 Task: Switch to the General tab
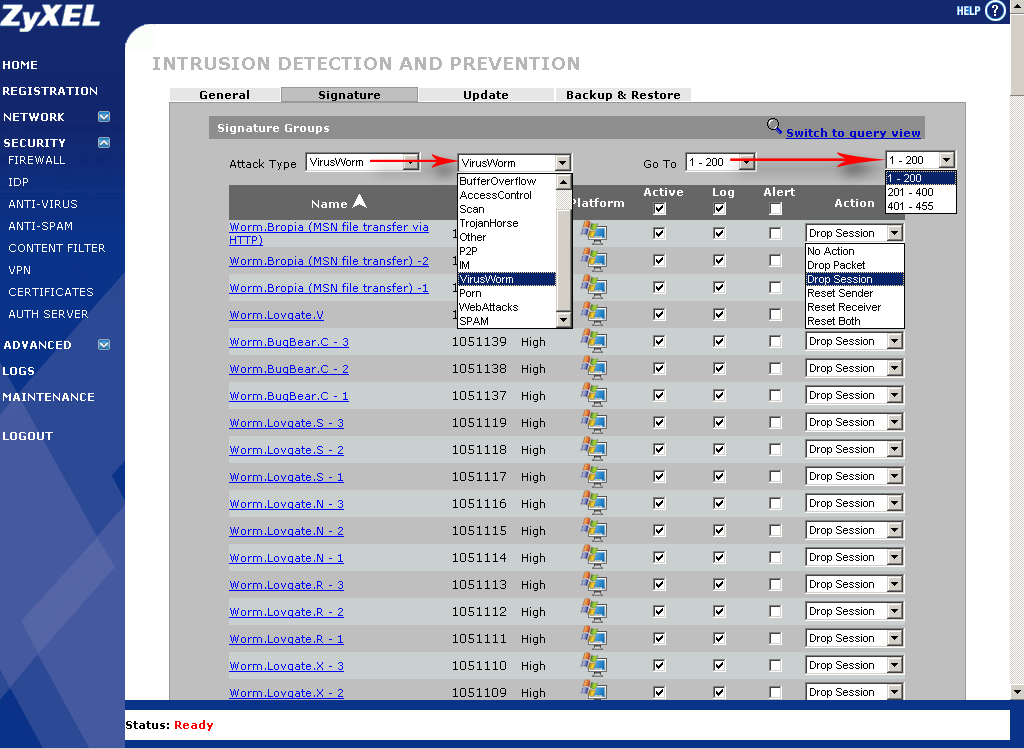point(225,95)
